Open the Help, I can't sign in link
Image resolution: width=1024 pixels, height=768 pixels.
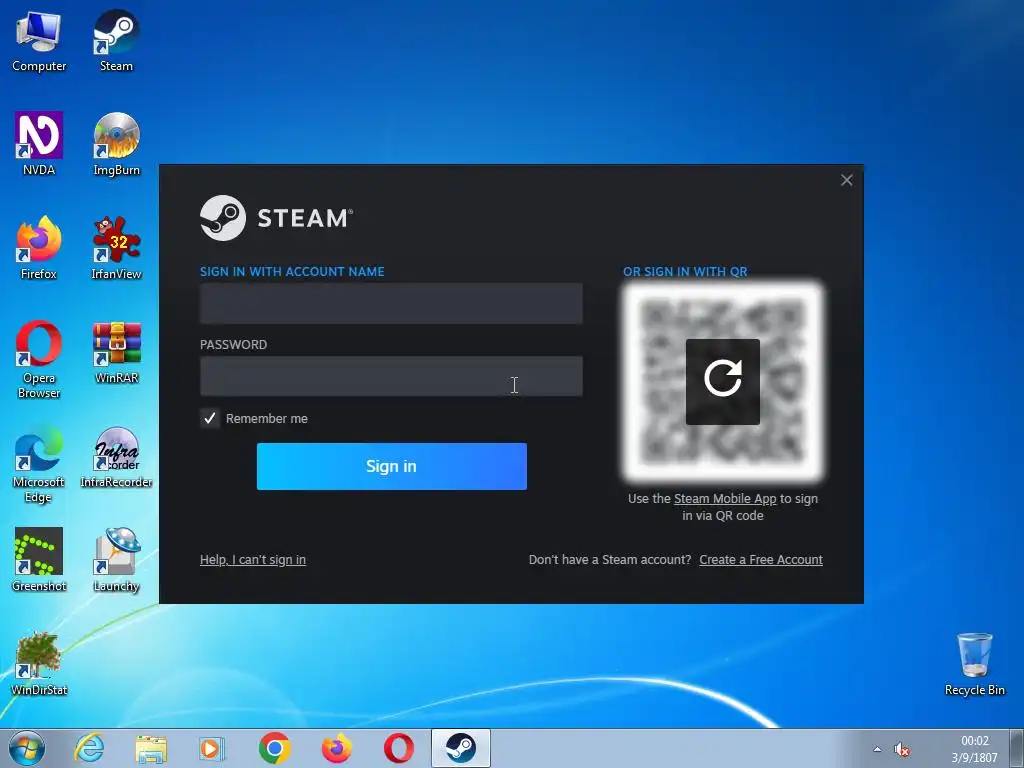coord(253,560)
